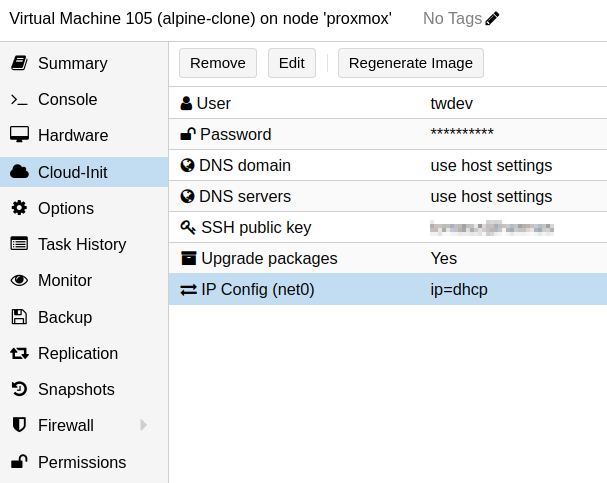Select the IP Config (net0) row label
Image resolution: width=607 pixels, height=483 pixels.
click(257, 289)
